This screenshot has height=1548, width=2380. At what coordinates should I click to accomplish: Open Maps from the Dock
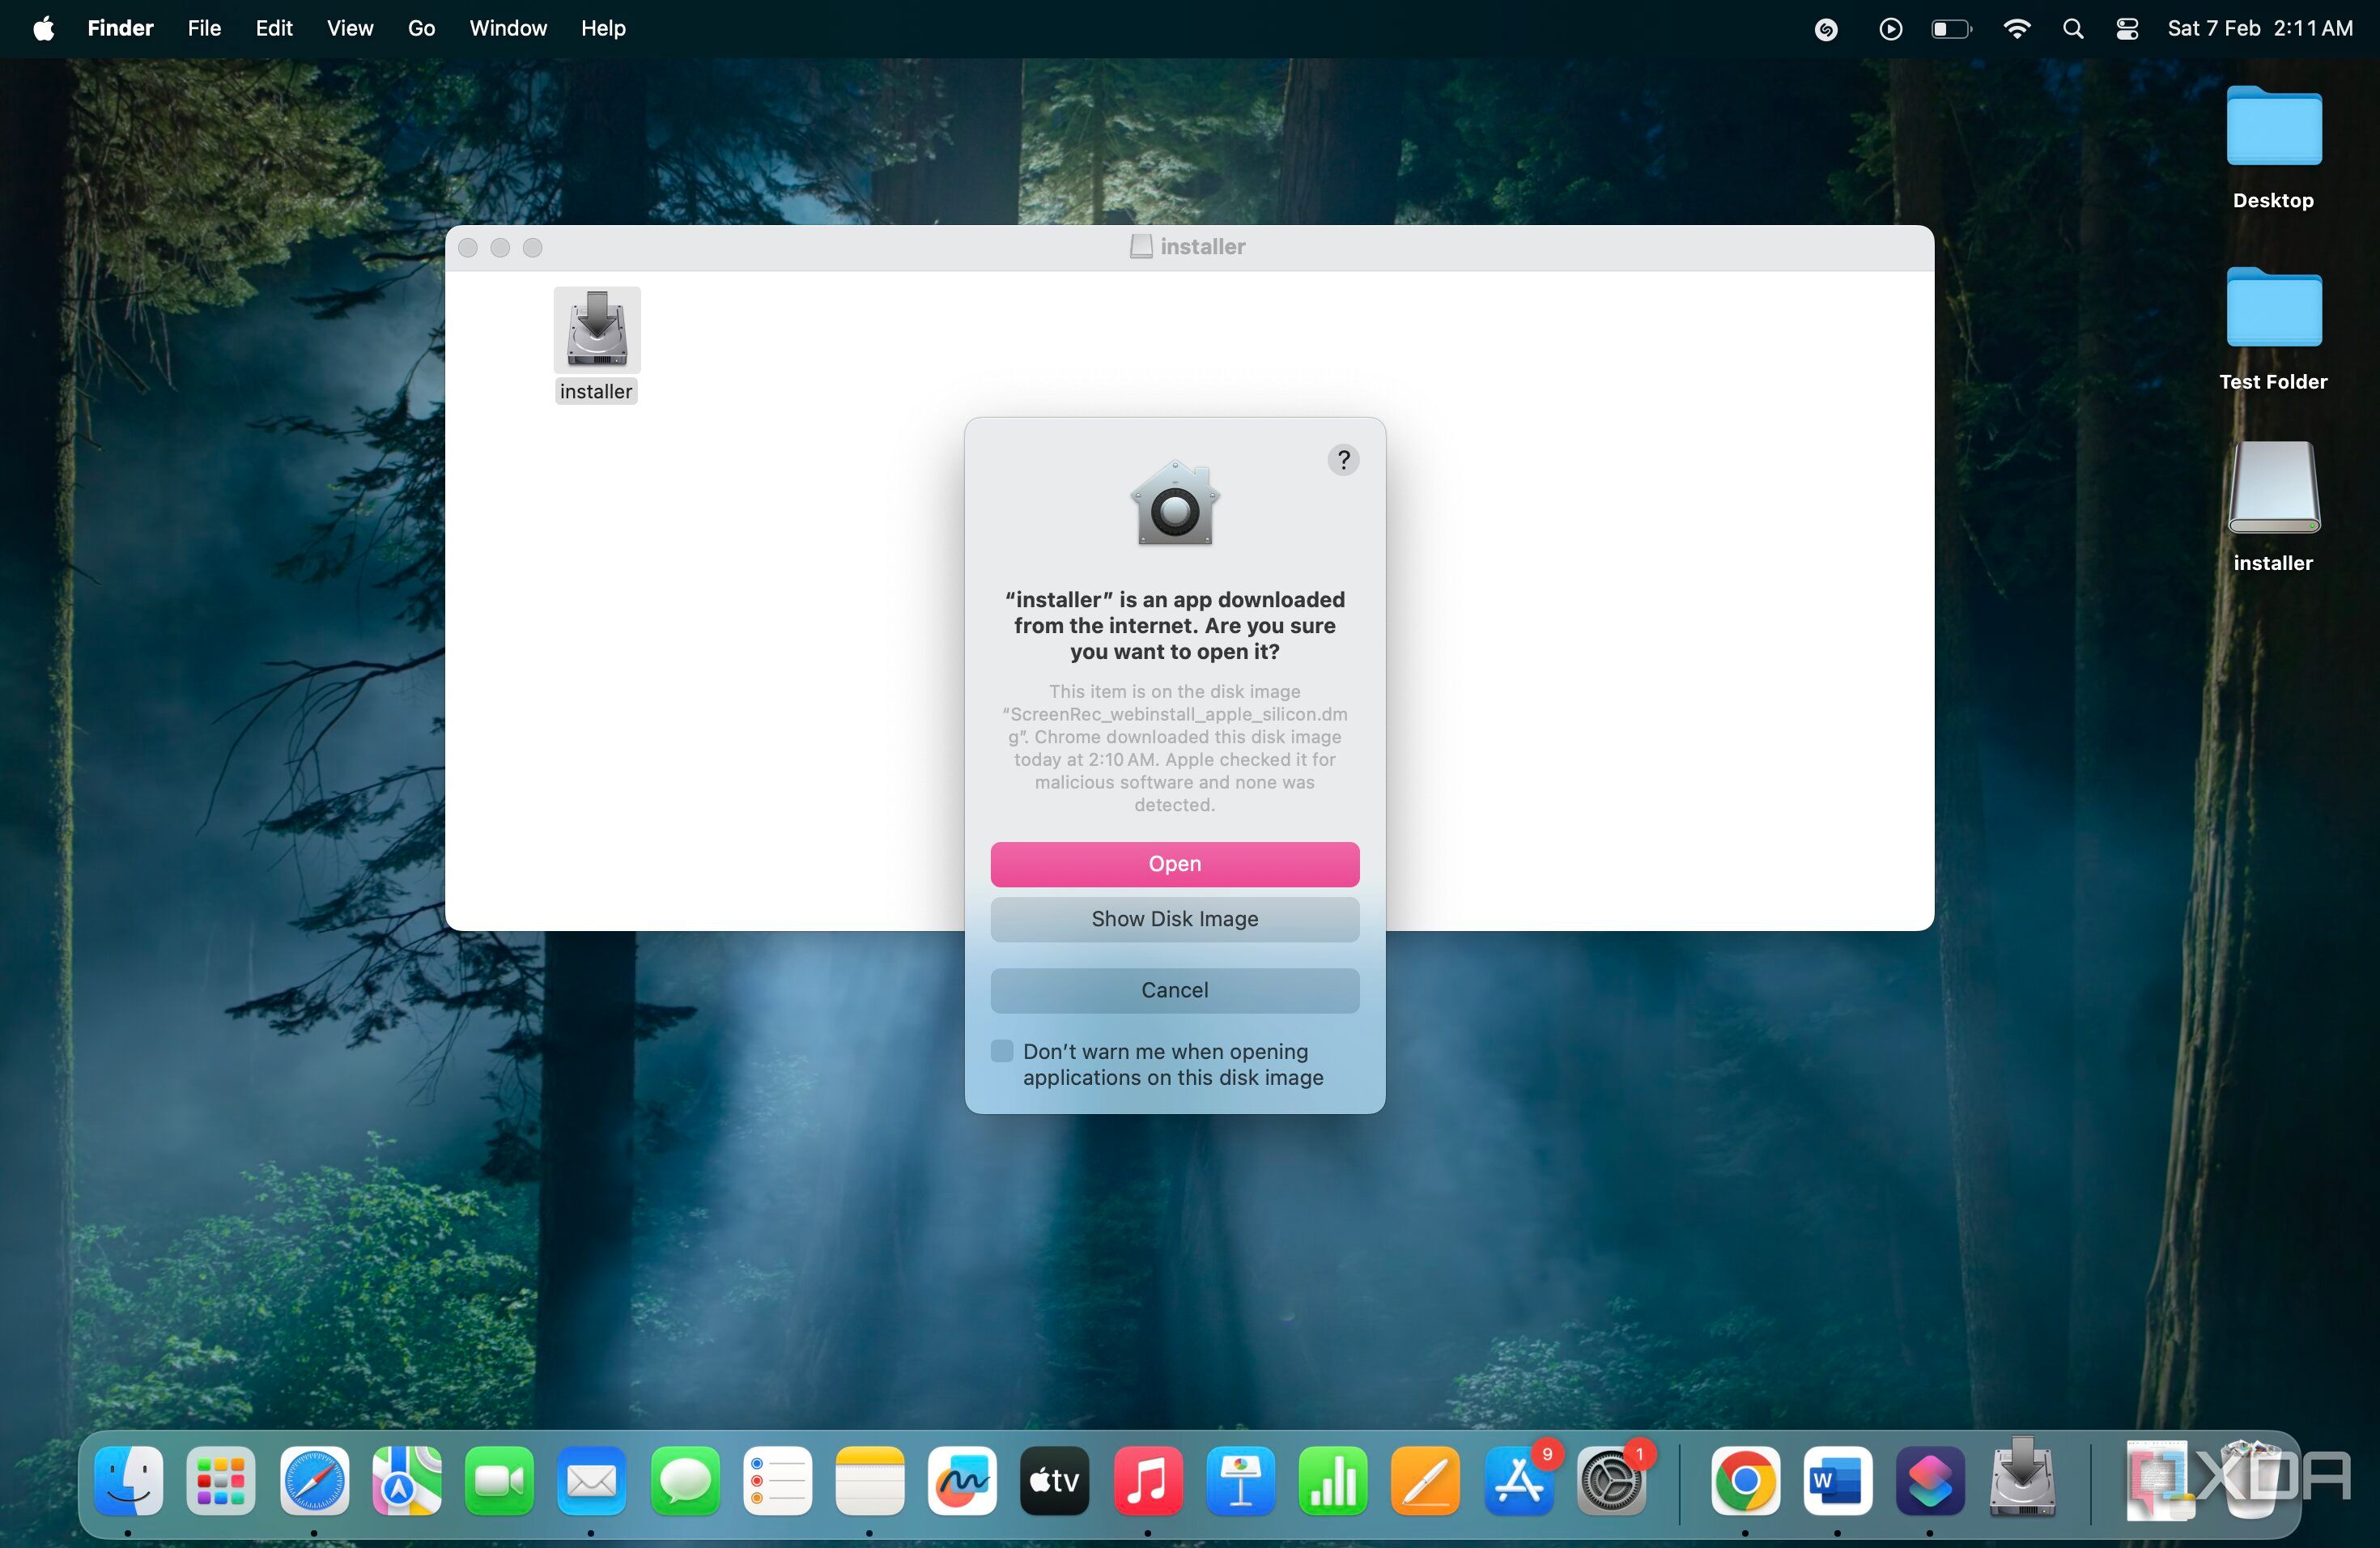pyautogui.click(x=407, y=1480)
